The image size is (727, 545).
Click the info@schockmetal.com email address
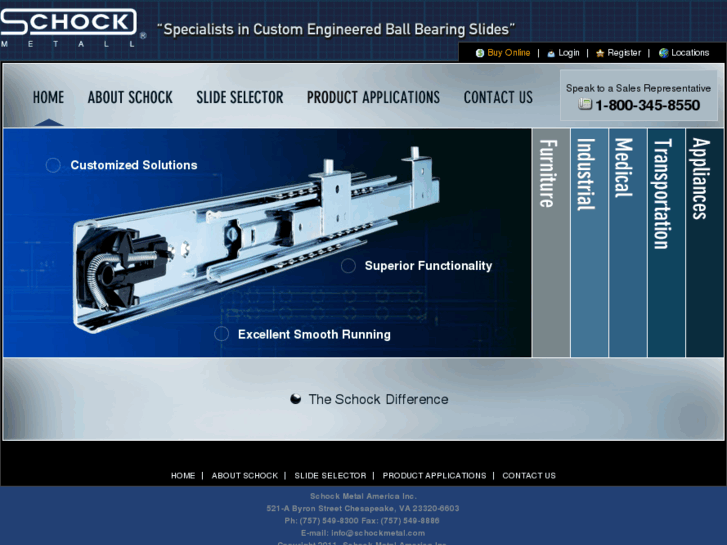378,533
